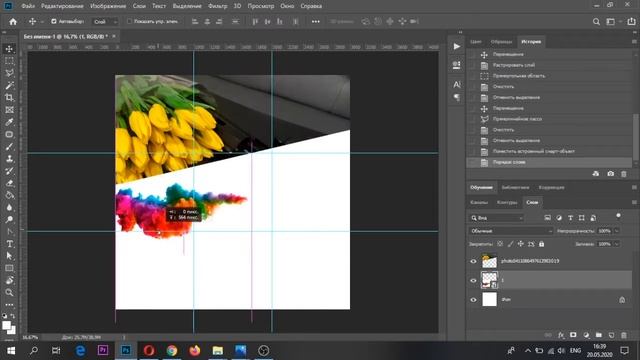This screenshot has width=640, height=360.
Task: Select the Path Selection tool
Action: coord(9,256)
